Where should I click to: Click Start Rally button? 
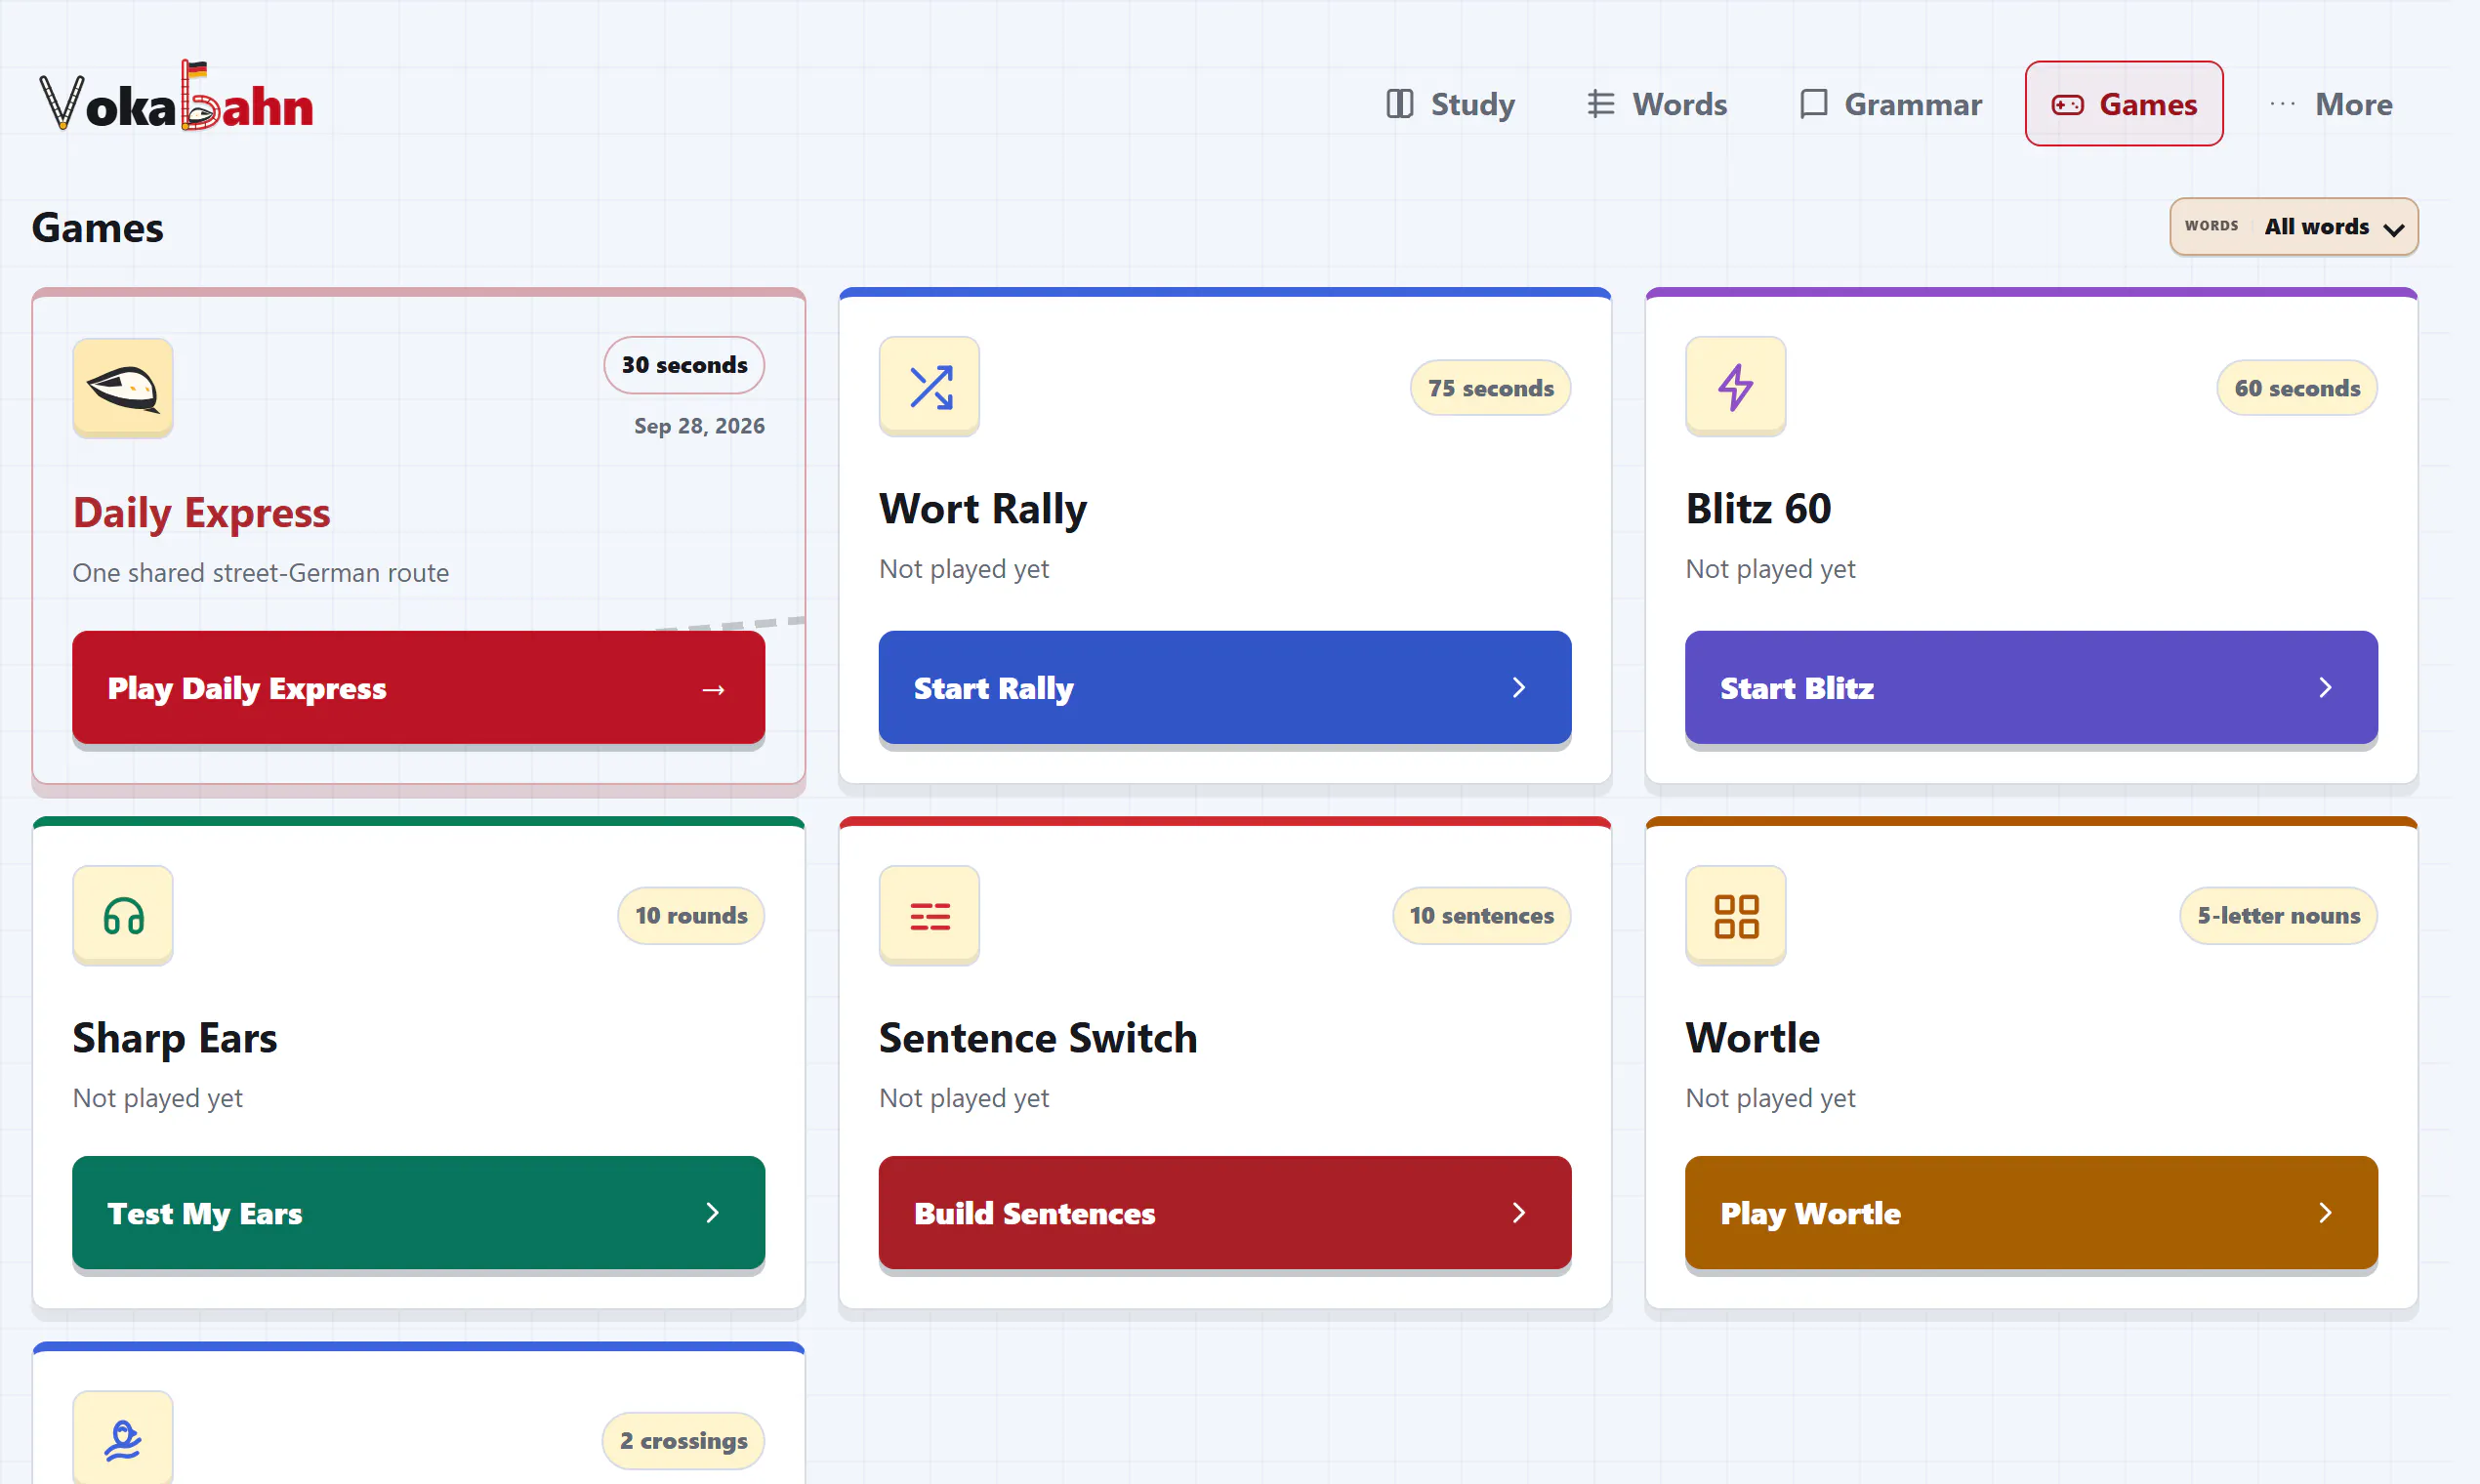(1224, 688)
